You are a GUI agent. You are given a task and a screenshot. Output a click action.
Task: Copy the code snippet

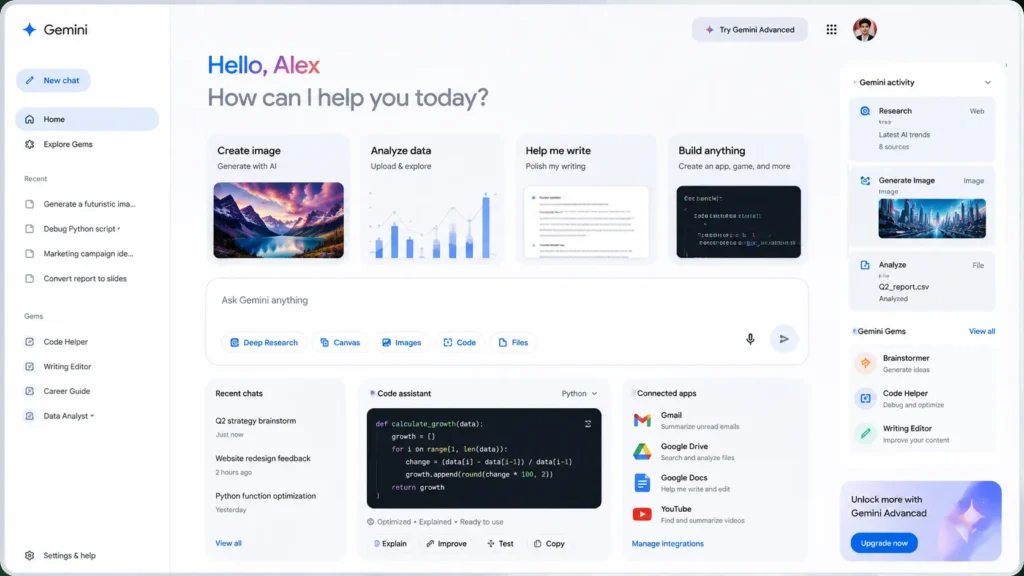549,544
